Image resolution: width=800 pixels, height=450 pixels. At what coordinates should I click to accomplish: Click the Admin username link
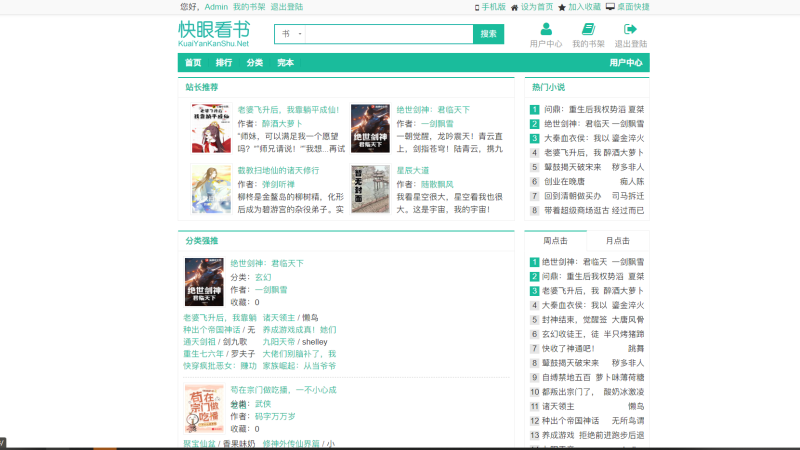pyautogui.click(x=216, y=6)
